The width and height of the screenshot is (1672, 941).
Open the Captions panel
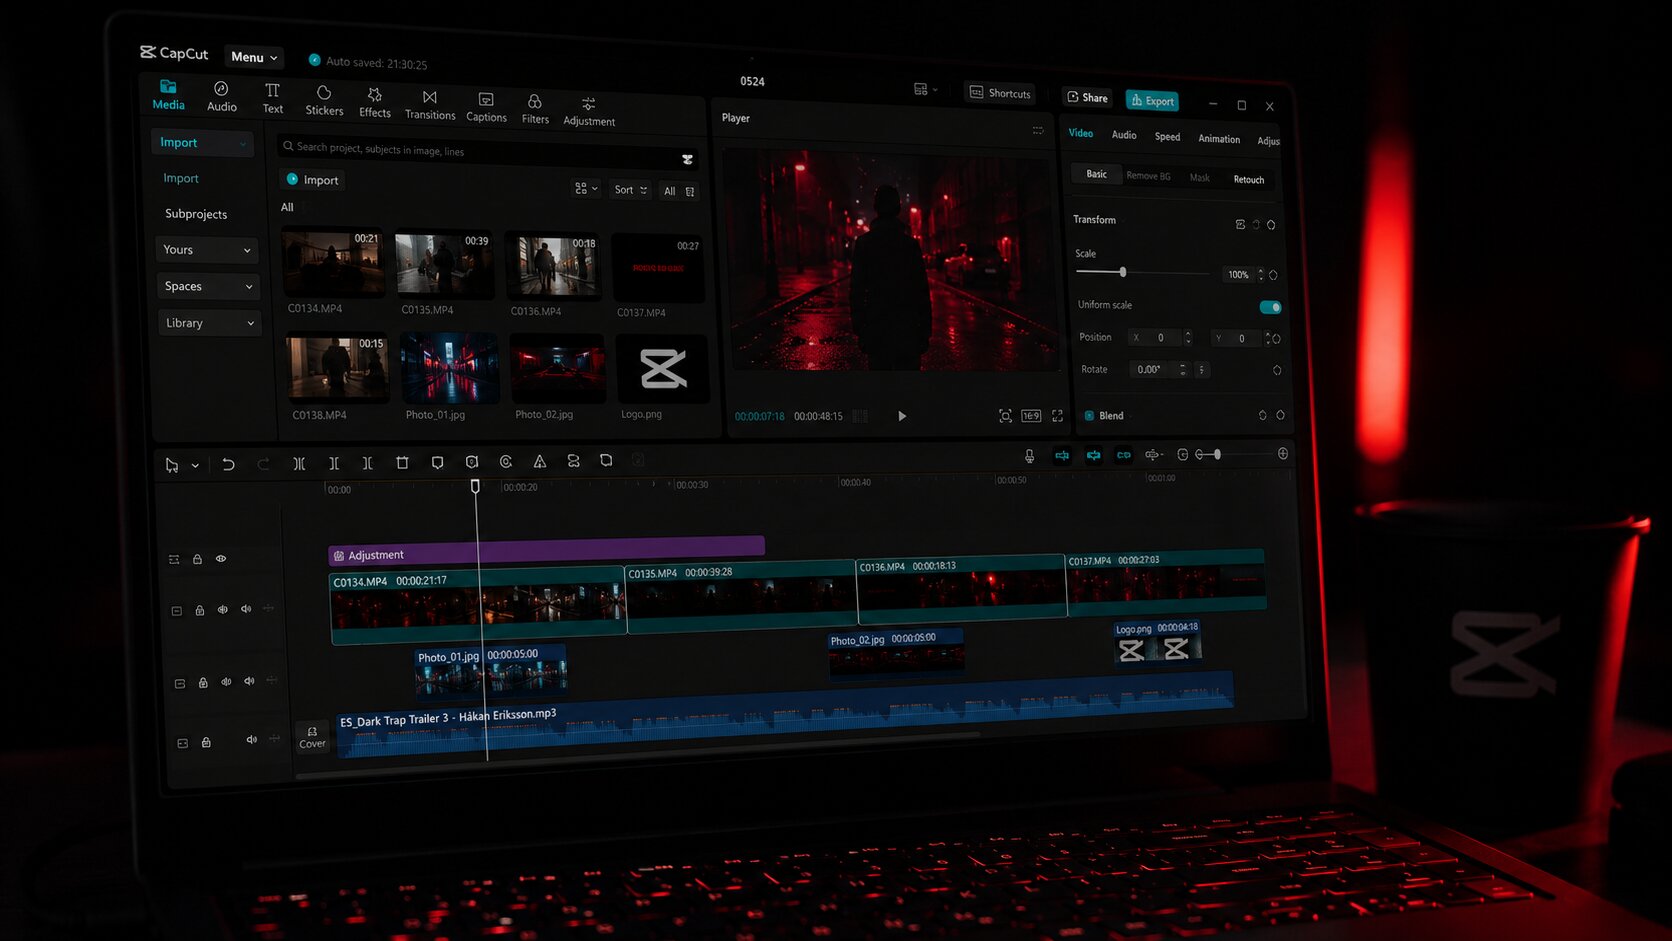pos(486,107)
